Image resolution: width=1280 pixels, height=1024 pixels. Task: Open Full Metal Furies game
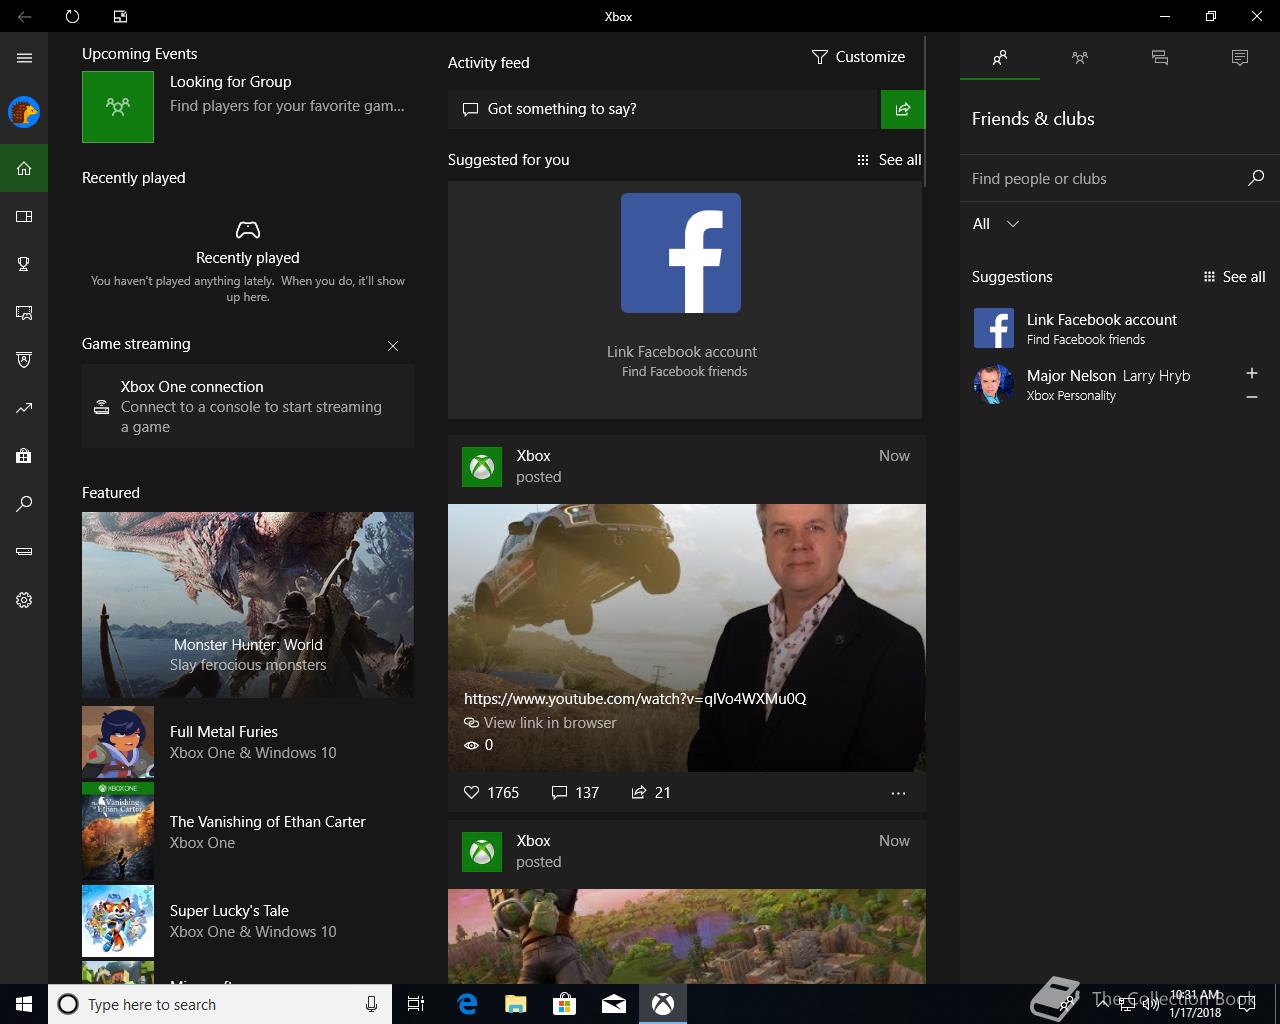tap(248, 742)
